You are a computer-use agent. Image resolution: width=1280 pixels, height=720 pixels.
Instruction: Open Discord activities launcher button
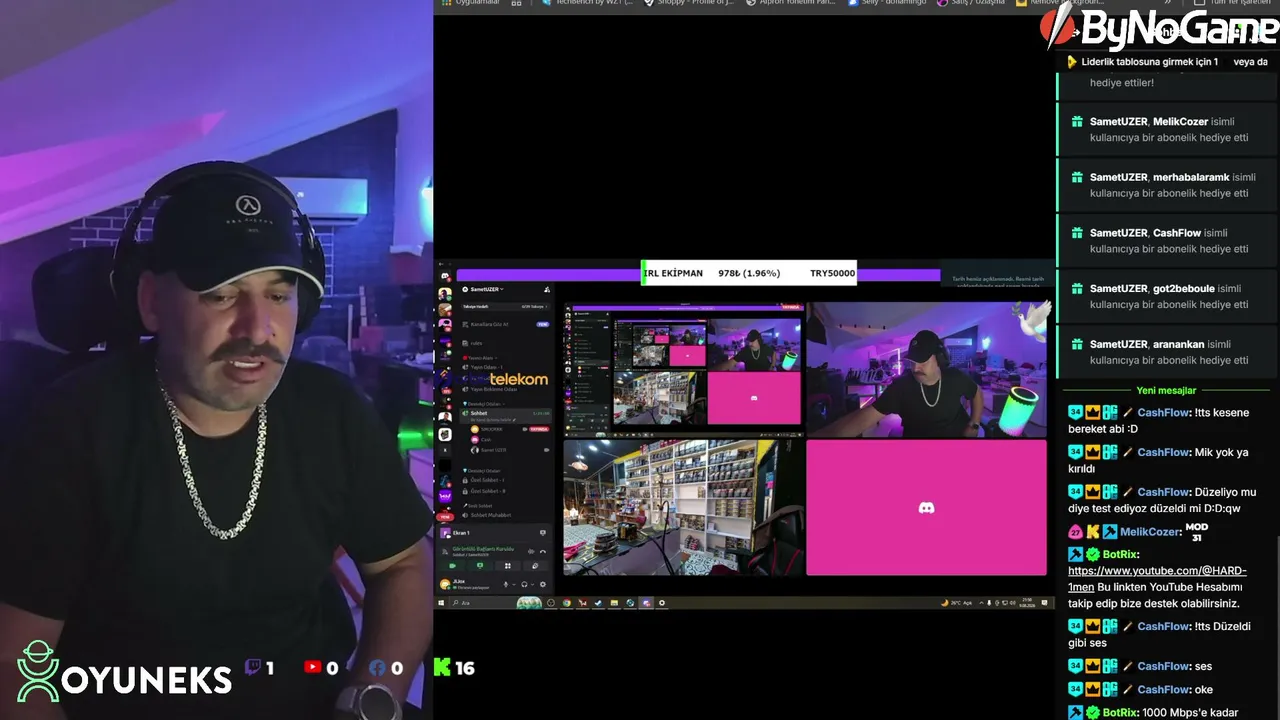click(x=508, y=566)
